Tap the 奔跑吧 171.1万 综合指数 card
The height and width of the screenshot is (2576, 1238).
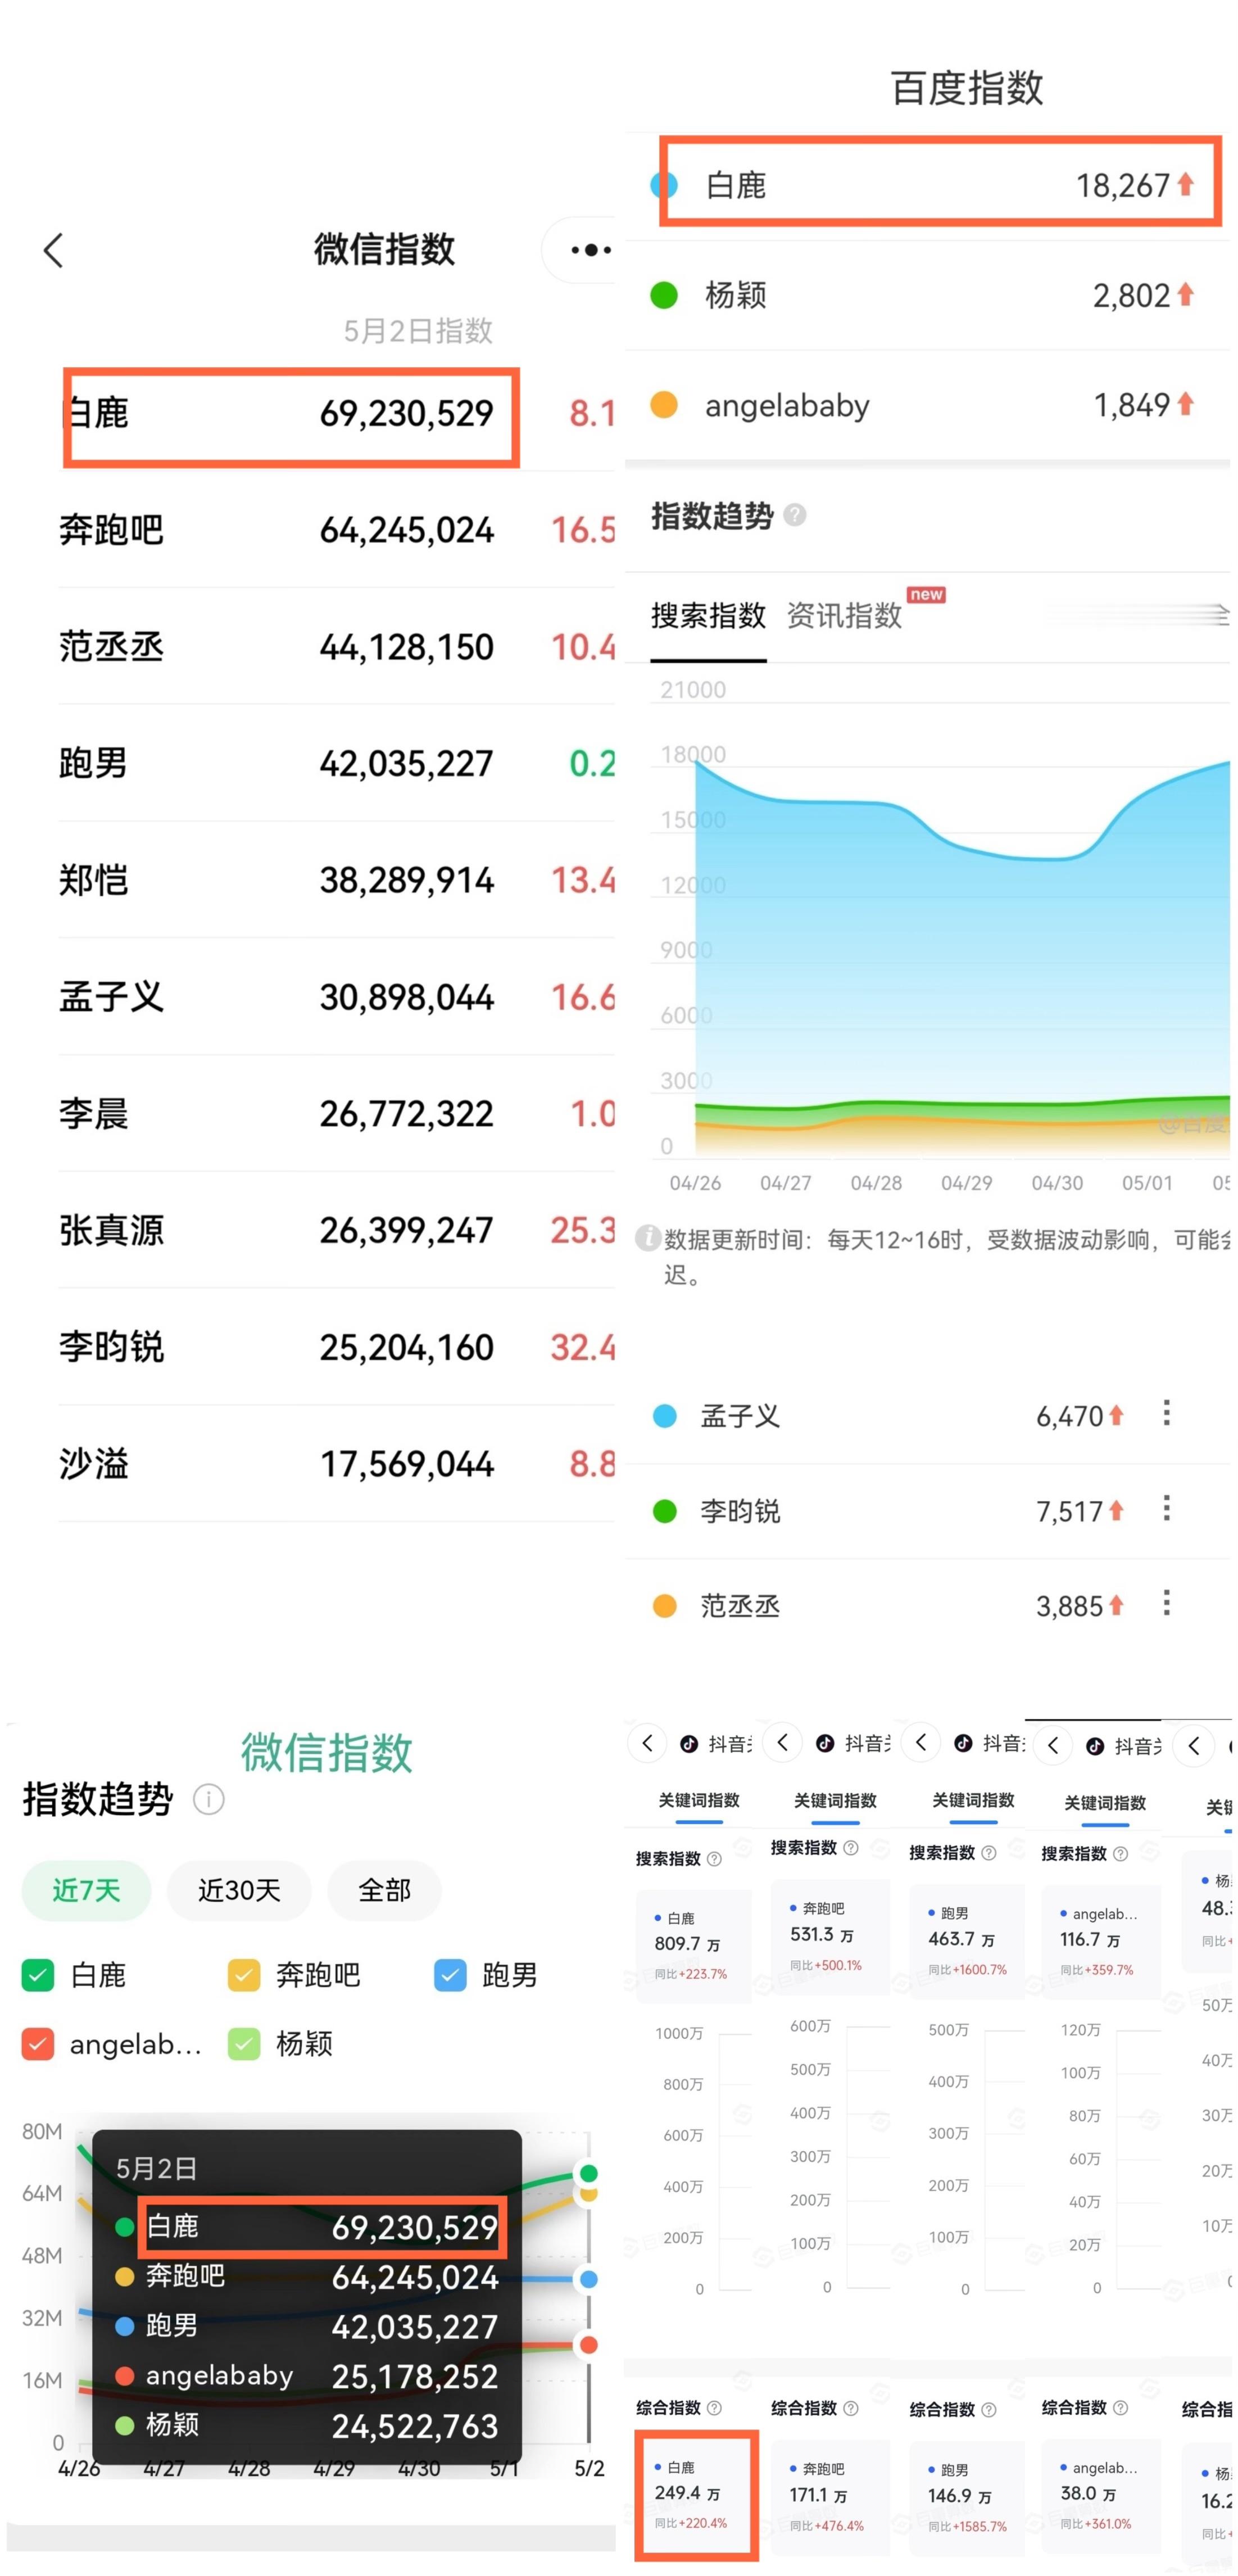click(x=830, y=2498)
